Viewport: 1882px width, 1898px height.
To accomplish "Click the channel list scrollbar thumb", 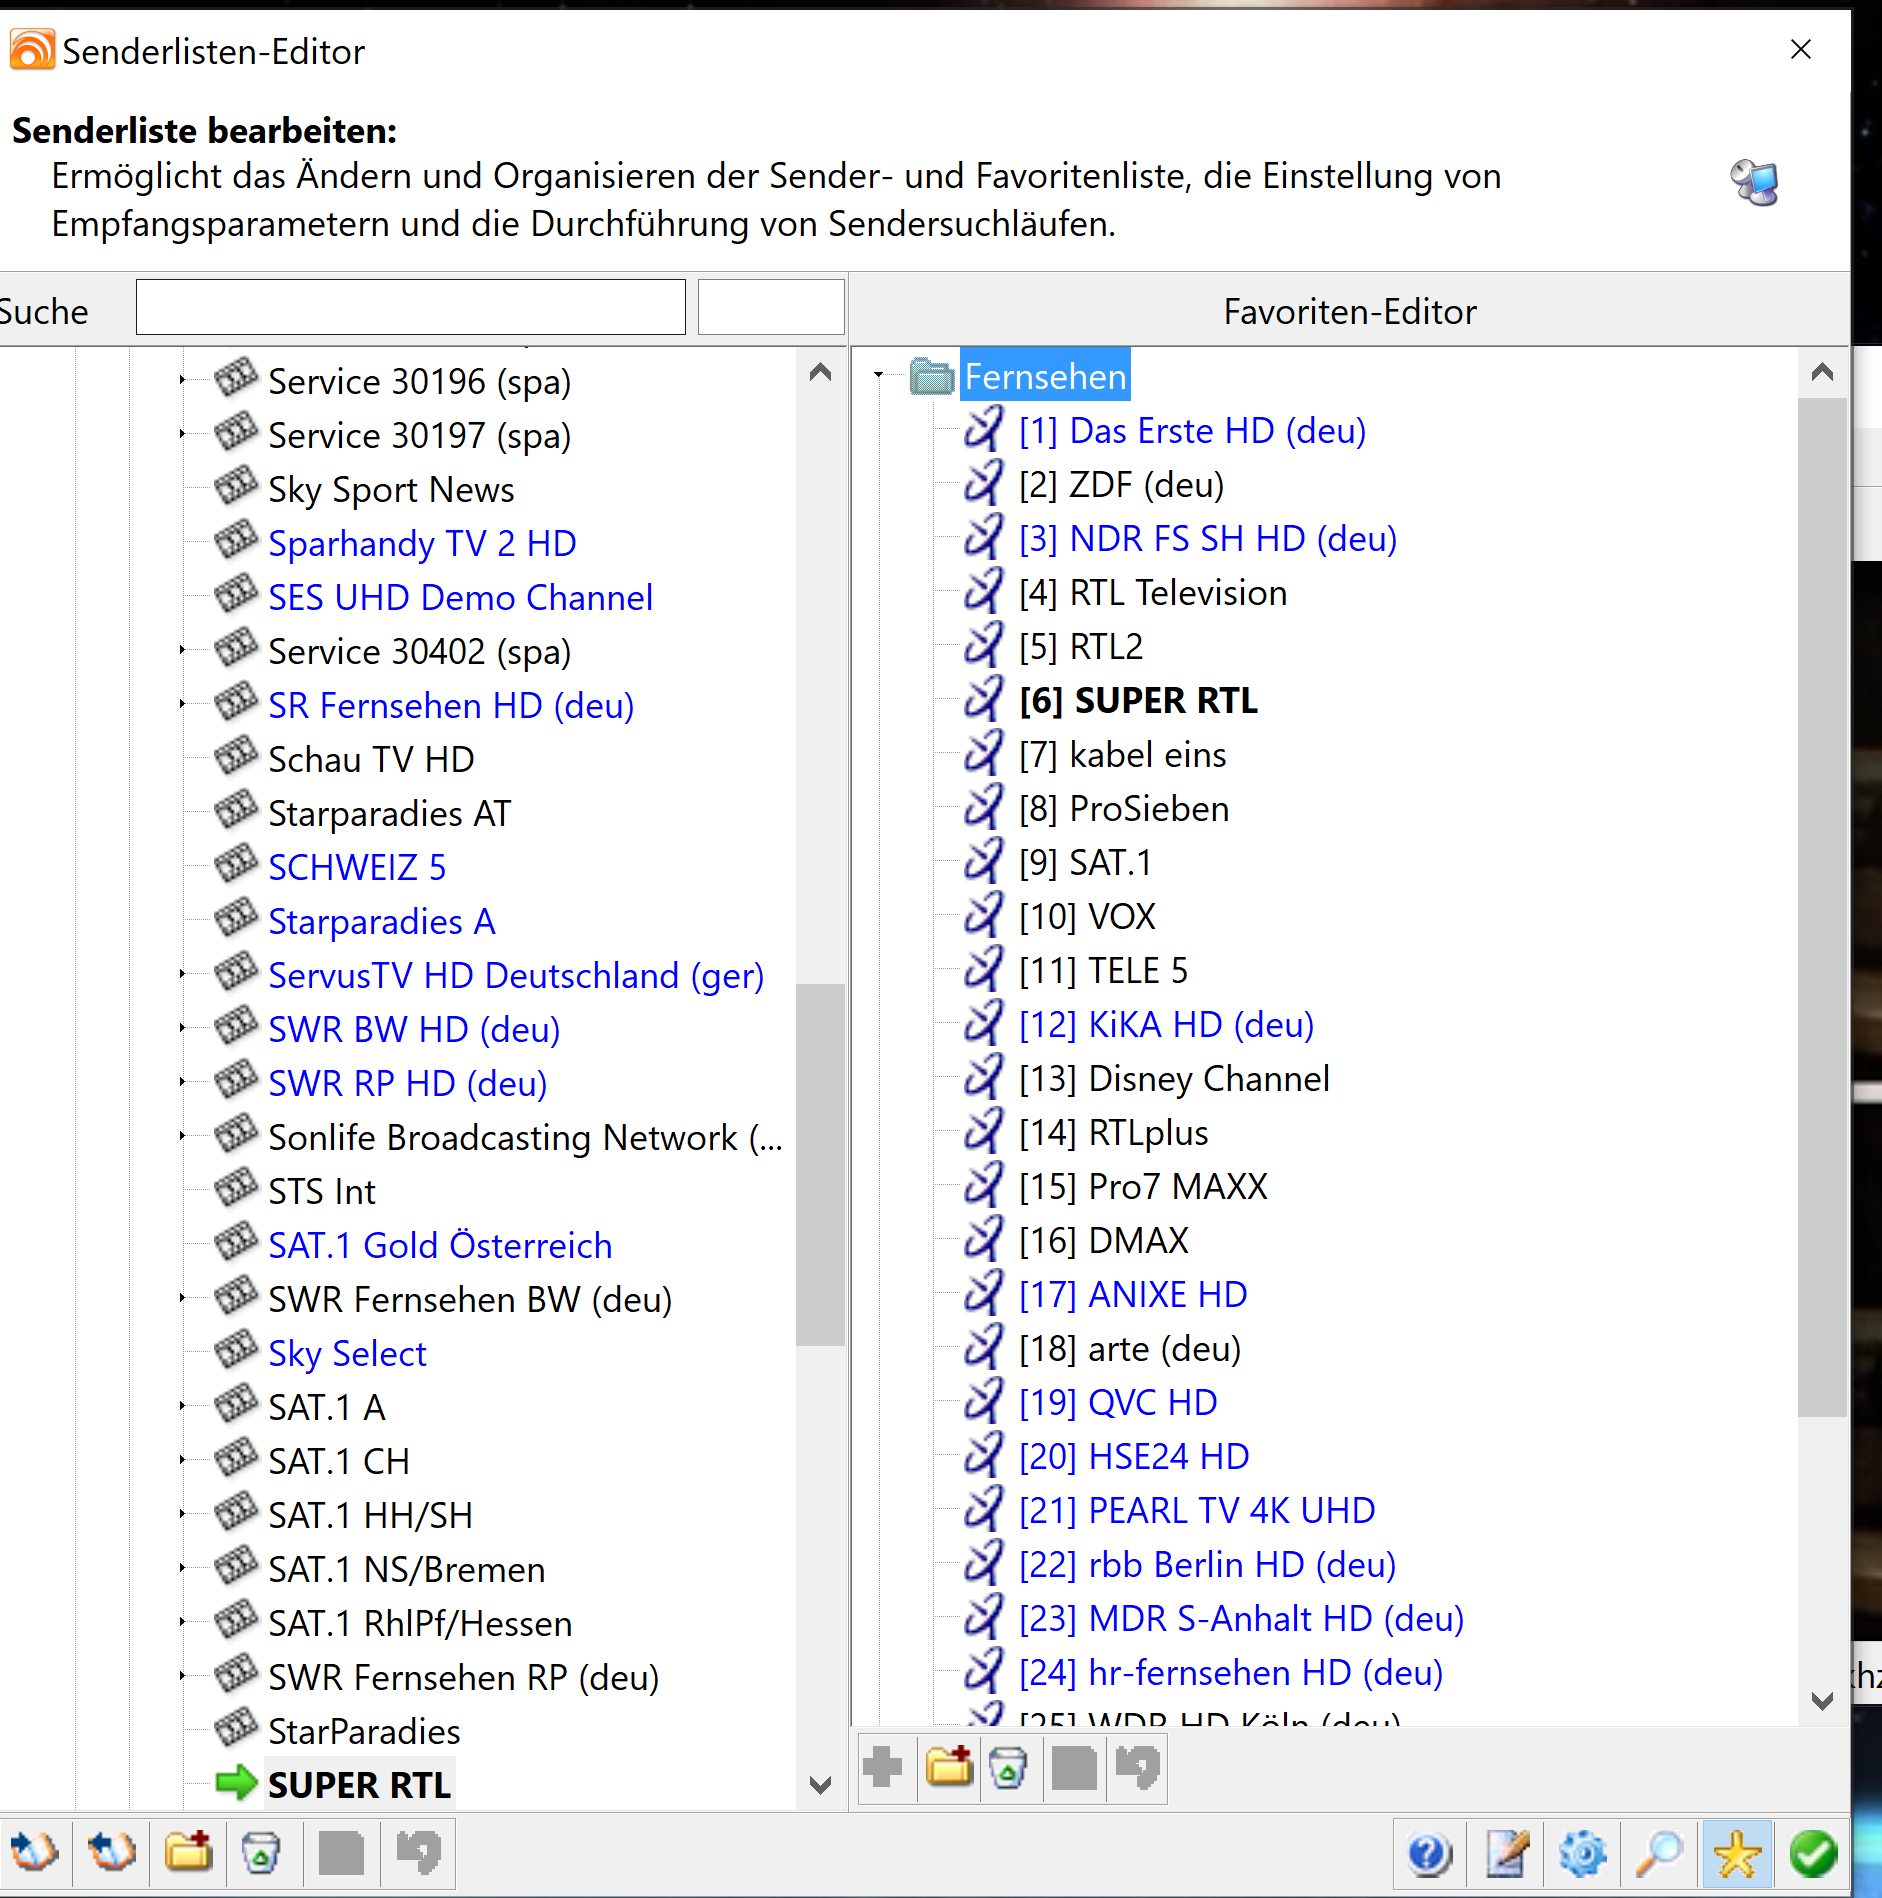I will 821,1165.
